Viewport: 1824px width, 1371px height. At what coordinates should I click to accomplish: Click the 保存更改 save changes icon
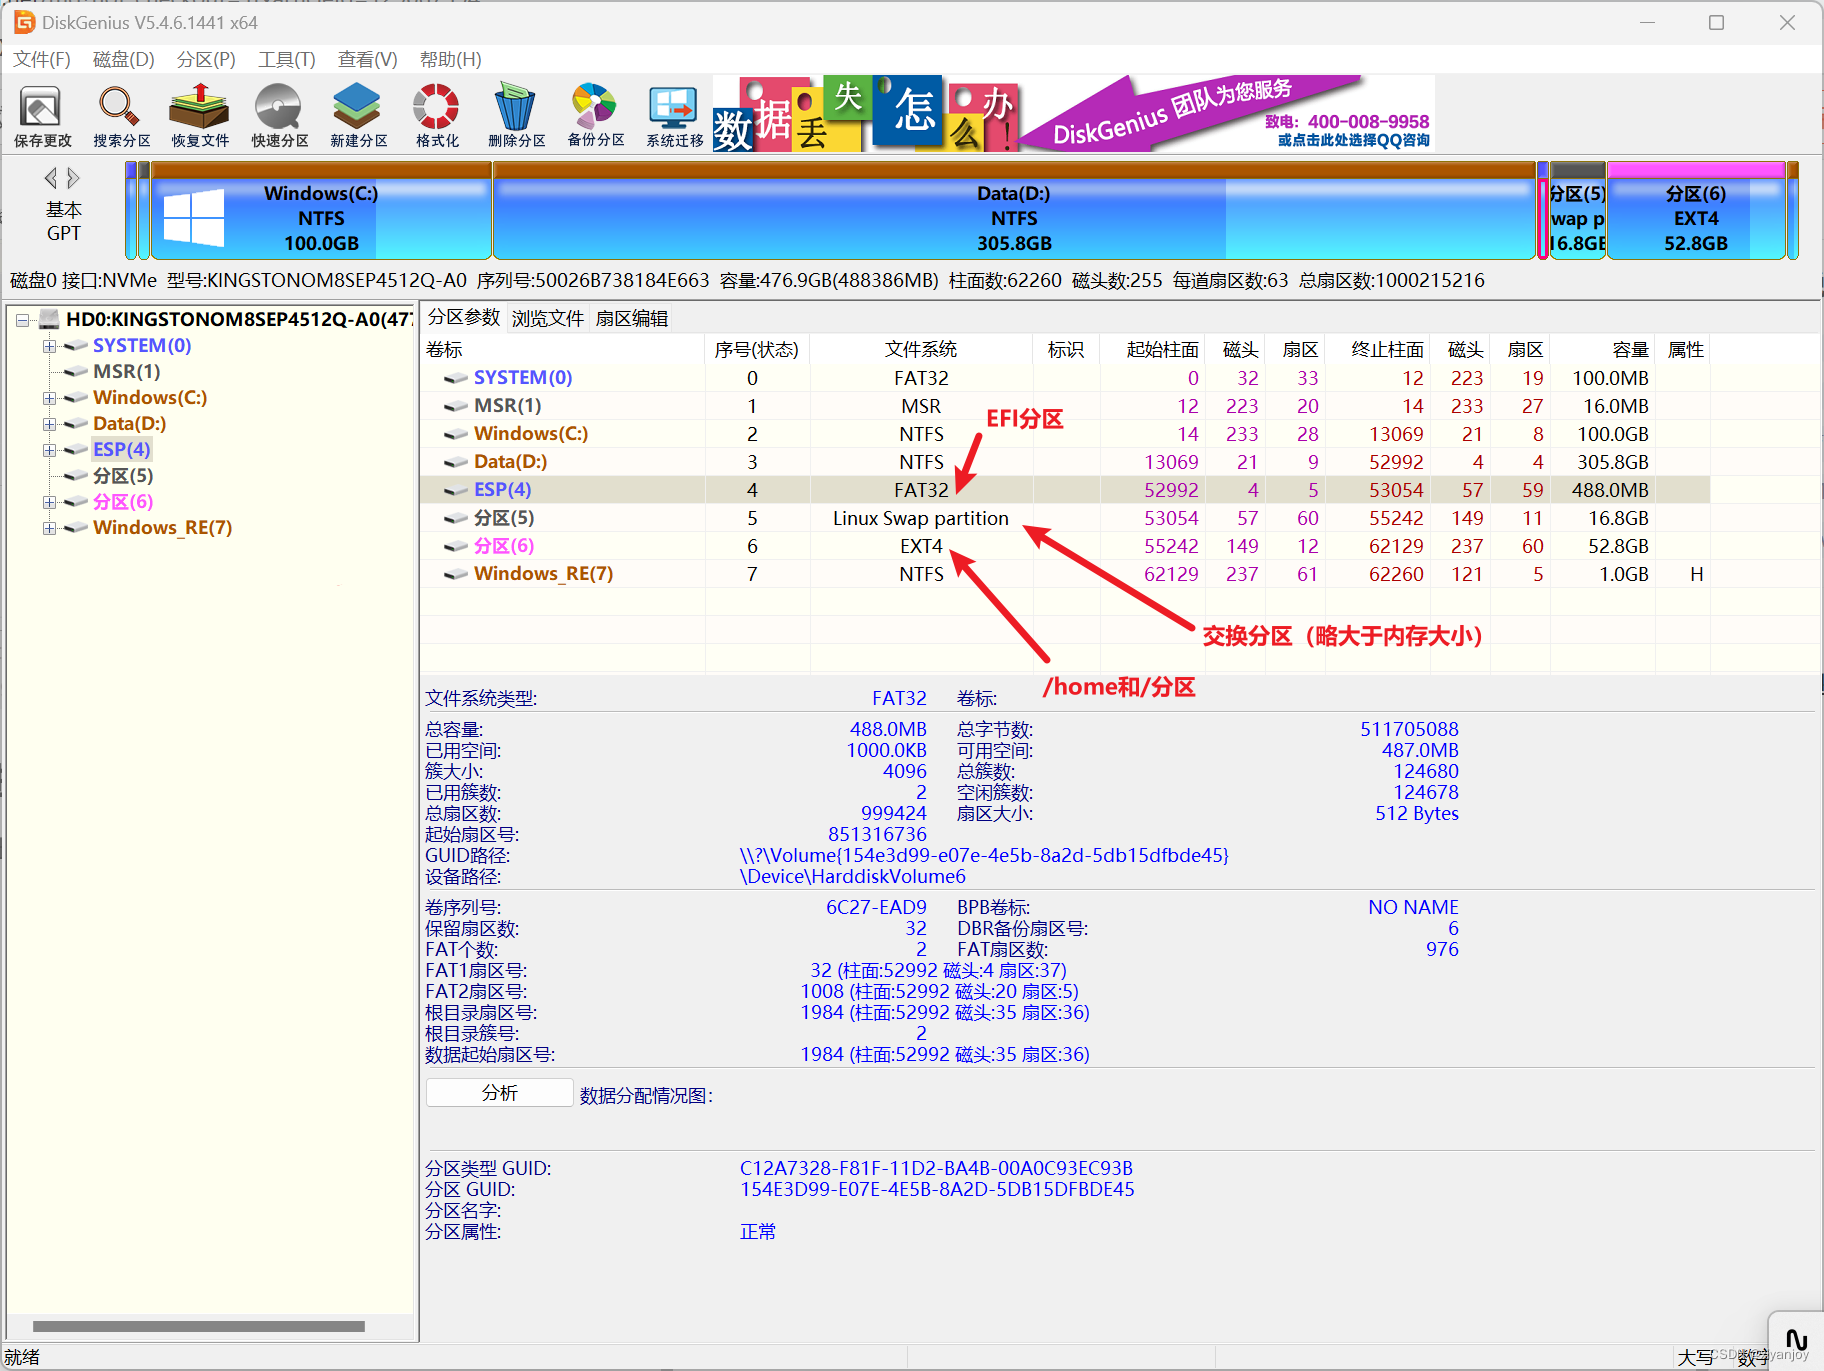click(42, 116)
